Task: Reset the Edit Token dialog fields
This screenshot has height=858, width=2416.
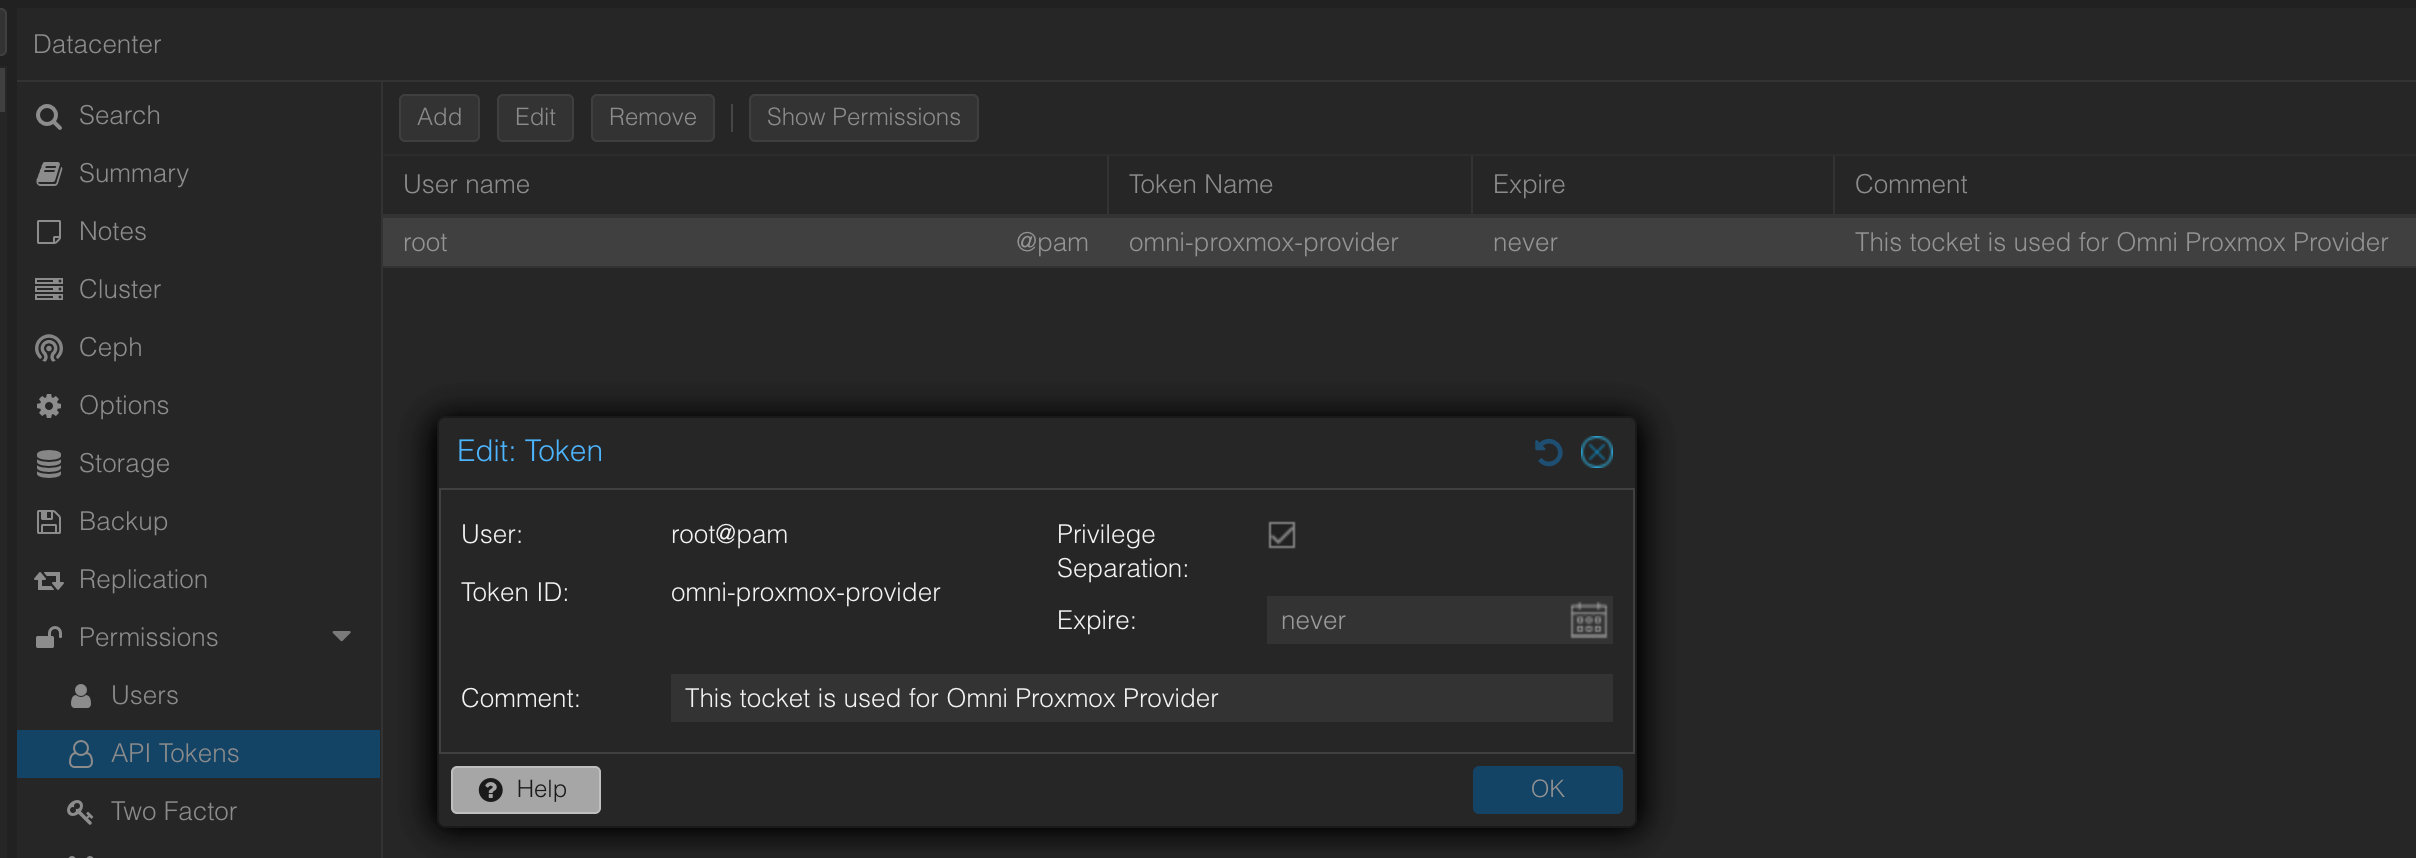Action: click(x=1547, y=452)
